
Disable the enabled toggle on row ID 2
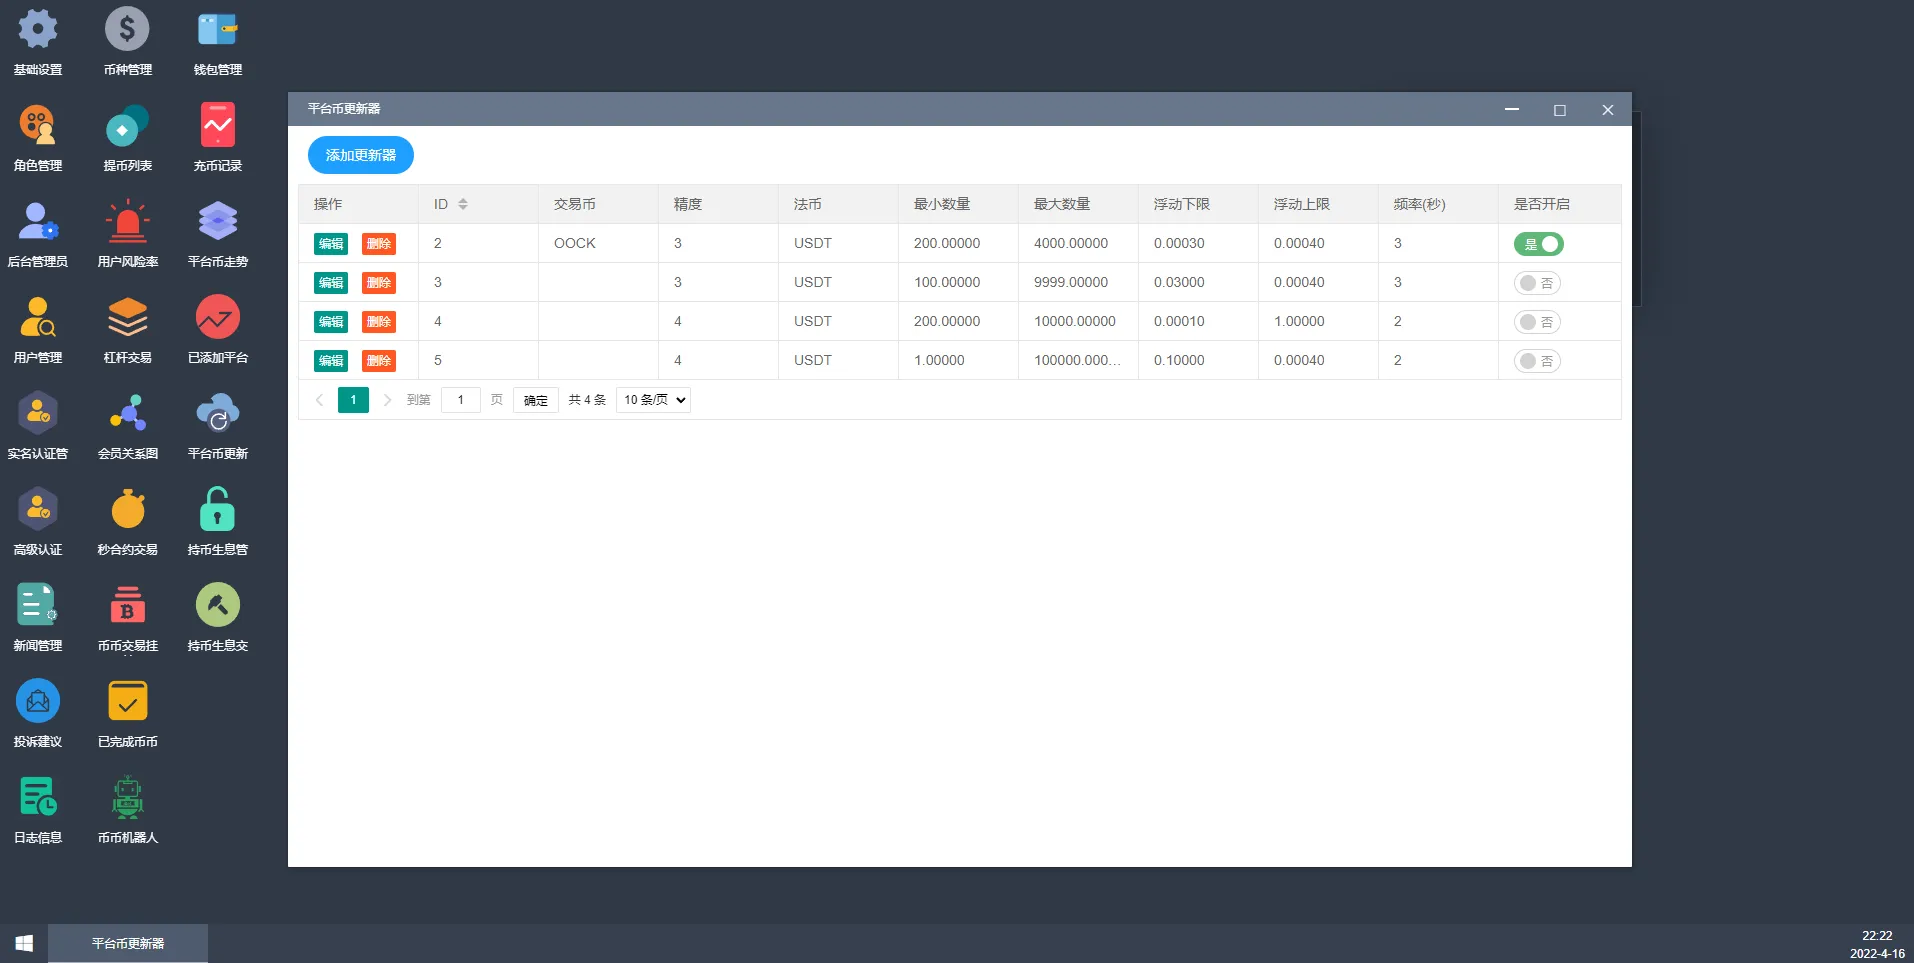(x=1538, y=243)
